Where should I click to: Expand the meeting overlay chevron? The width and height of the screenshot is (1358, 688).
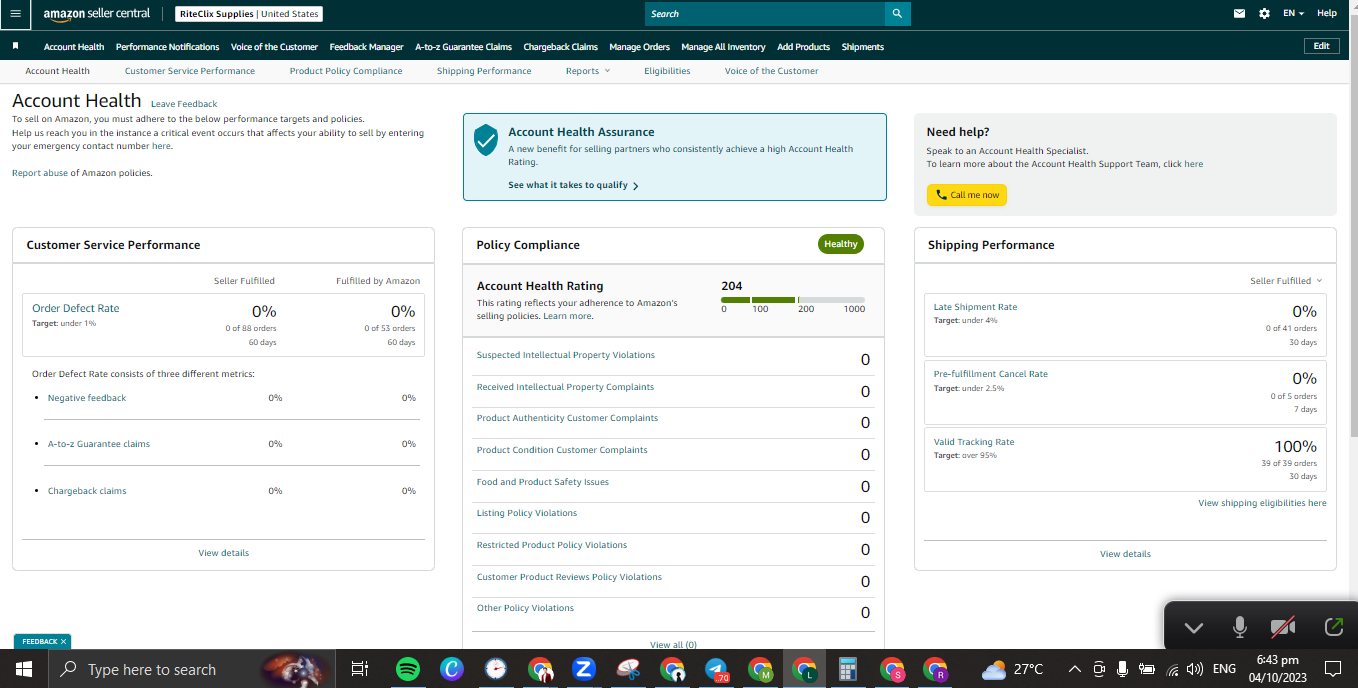coord(1193,628)
